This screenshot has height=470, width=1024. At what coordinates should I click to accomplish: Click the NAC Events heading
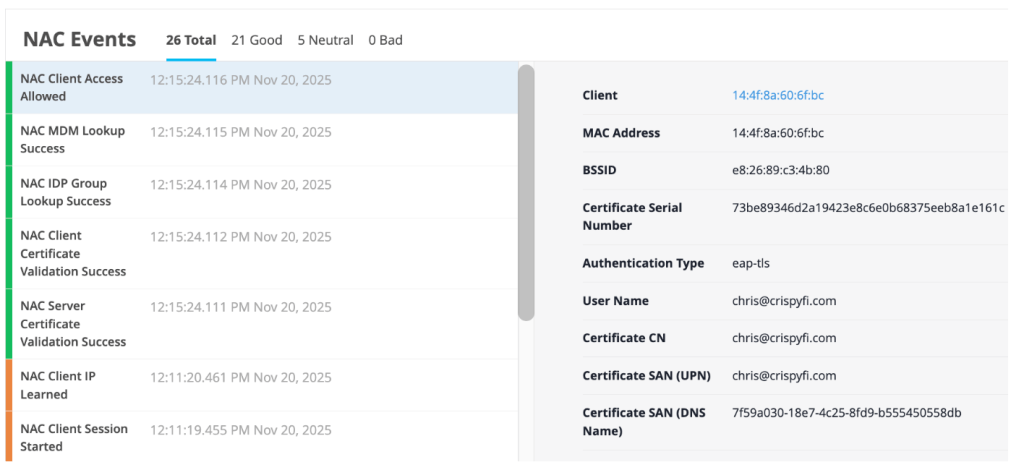pyautogui.click(x=79, y=40)
